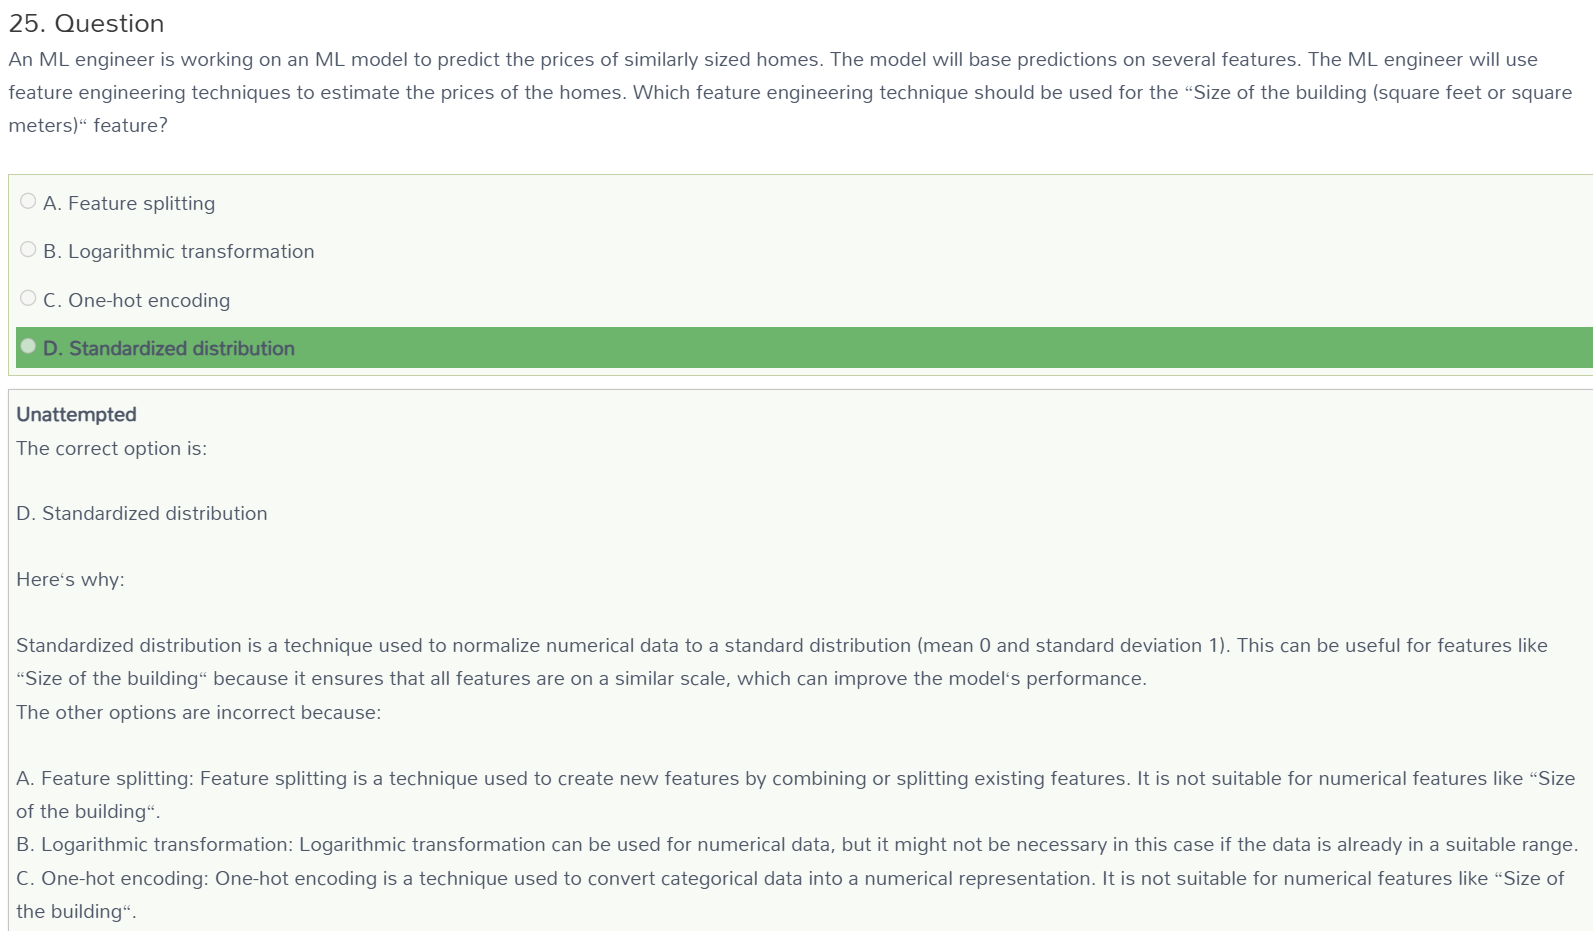Click empty green area right of option D
This screenshot has width=1593, height=931.
tap(940, 348)
